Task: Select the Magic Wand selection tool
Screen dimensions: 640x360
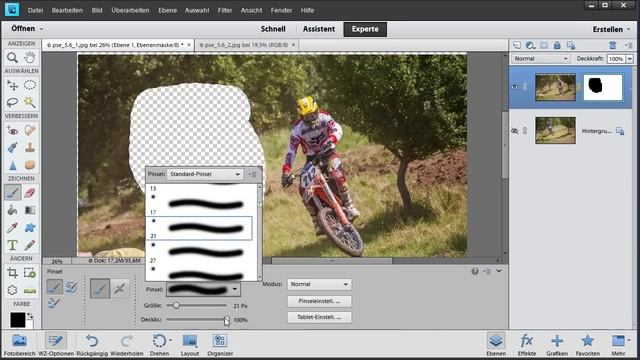Action: click(29, 102)
